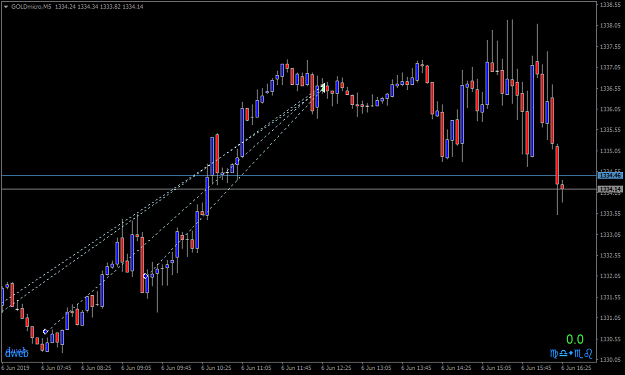
Task: Click price scale value 1332.55
Action: 610,255
